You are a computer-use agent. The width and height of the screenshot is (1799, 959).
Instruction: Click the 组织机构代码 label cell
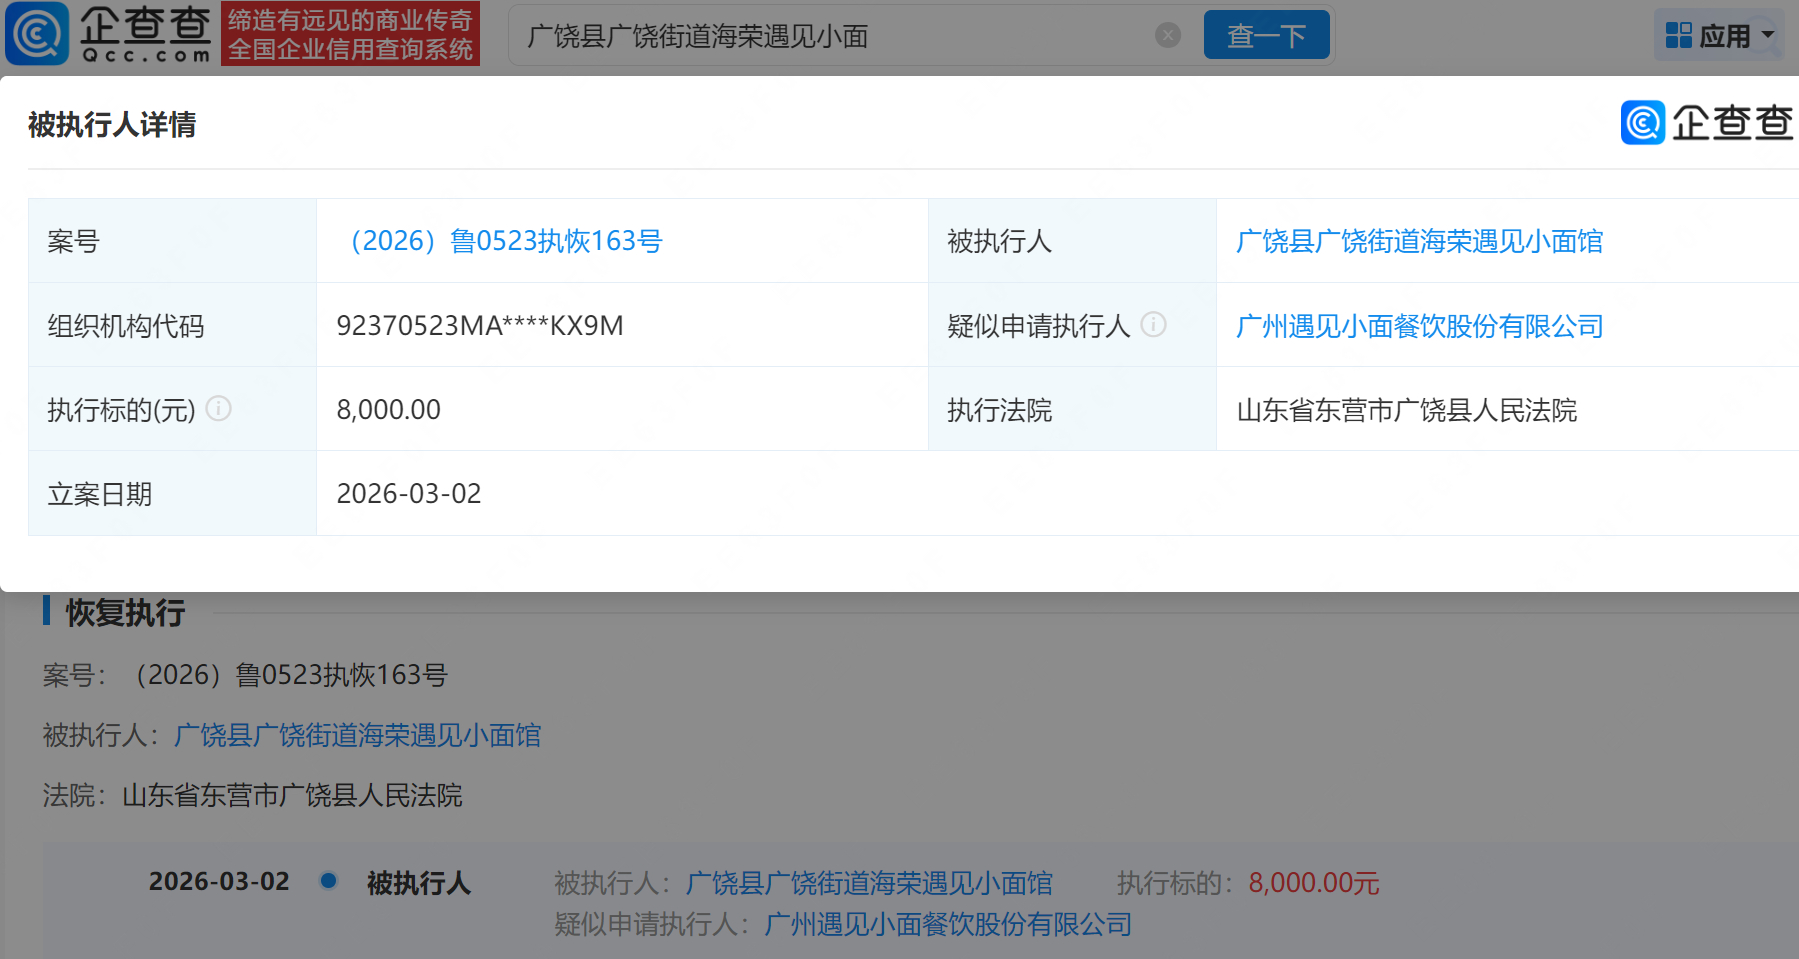[x=172, y=325]
